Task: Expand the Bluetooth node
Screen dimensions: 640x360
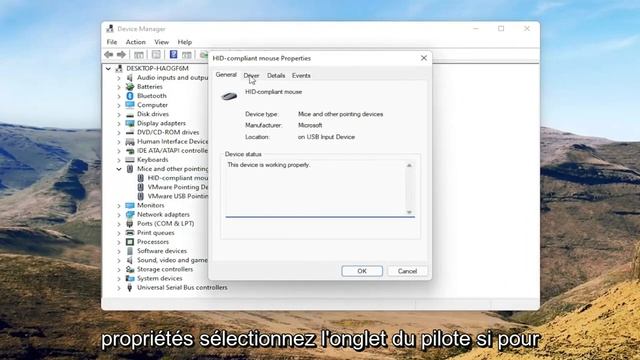Action: click(119, 96)
